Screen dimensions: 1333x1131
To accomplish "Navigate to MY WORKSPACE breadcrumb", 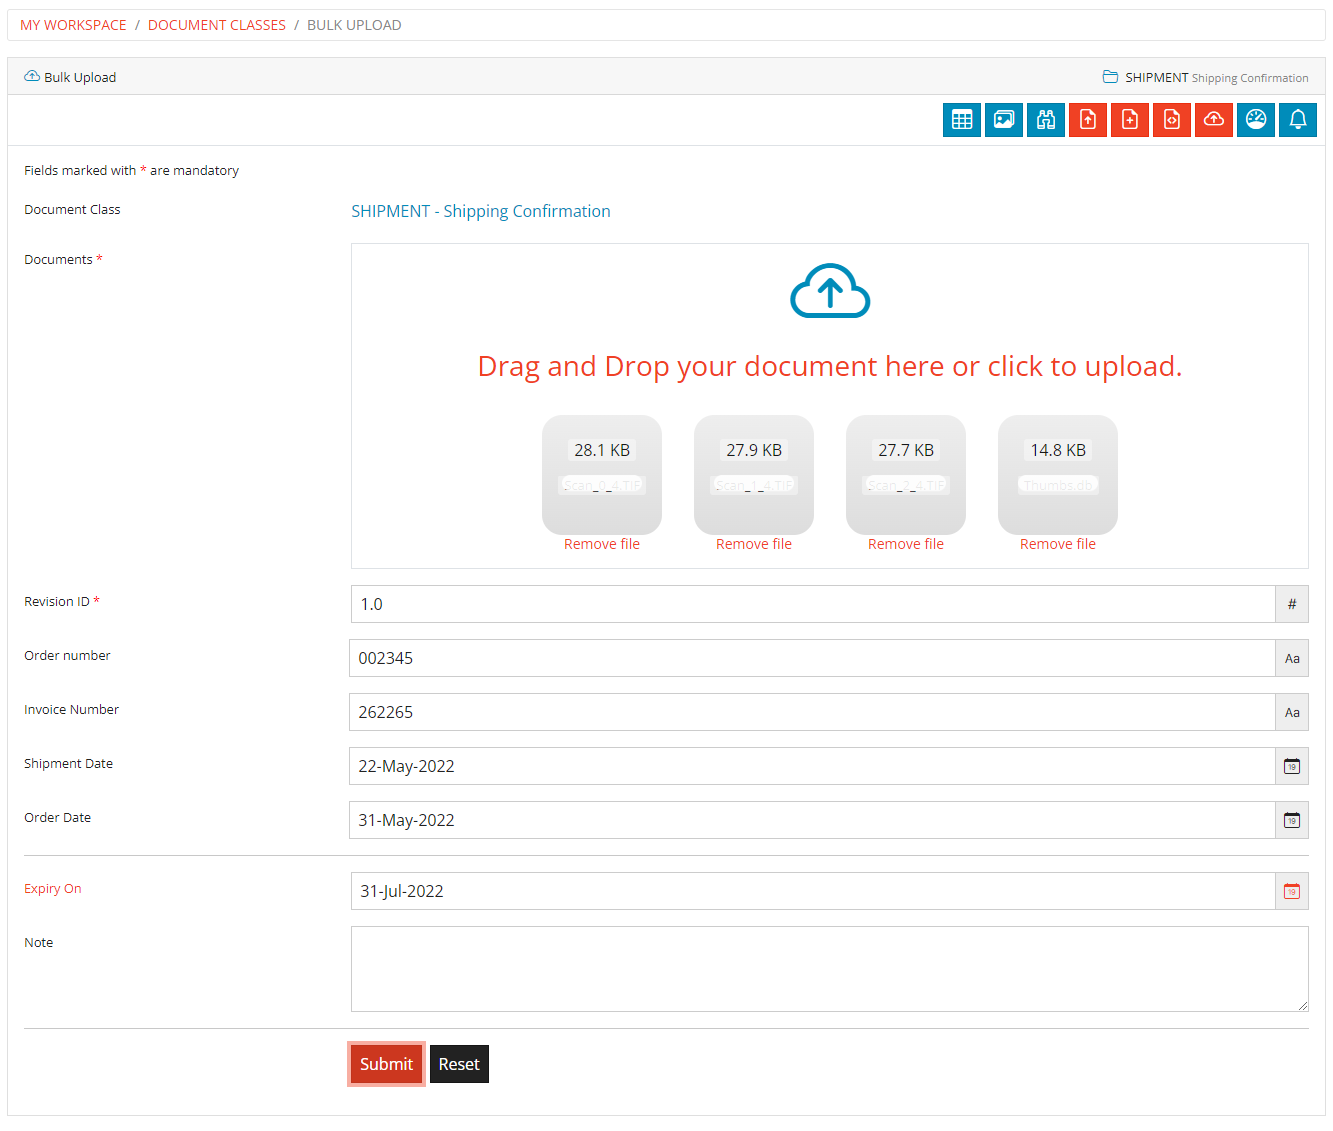I will click(x=73, y=24).
